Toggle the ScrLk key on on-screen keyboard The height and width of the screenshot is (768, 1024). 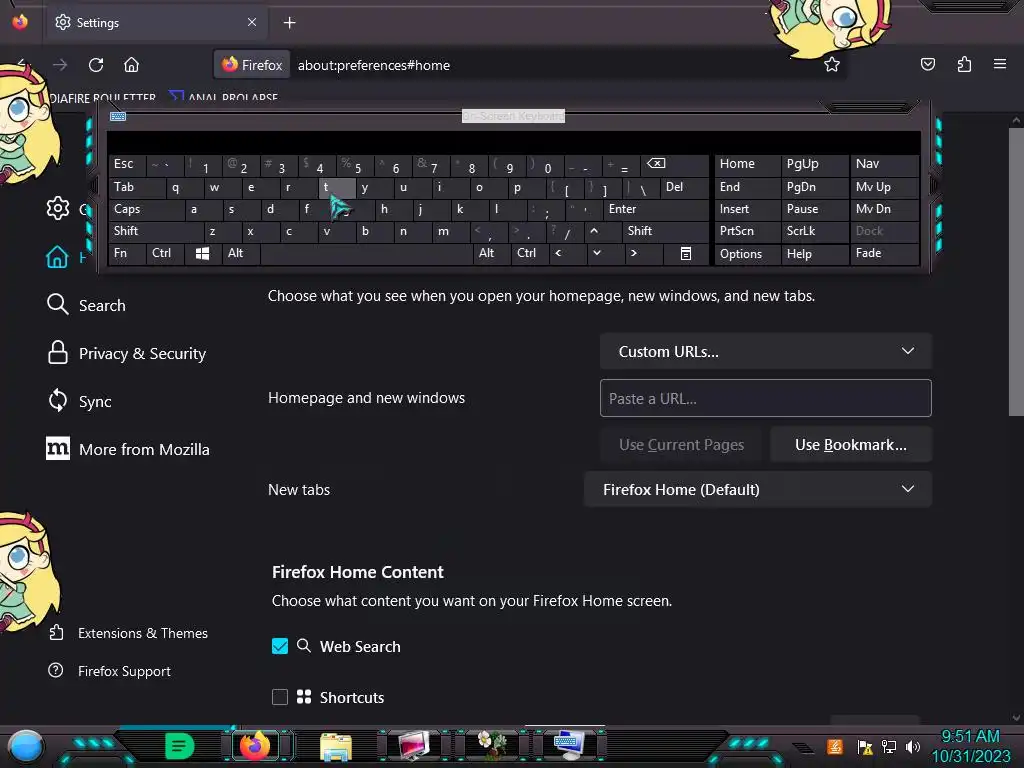[x=814, y=231]
